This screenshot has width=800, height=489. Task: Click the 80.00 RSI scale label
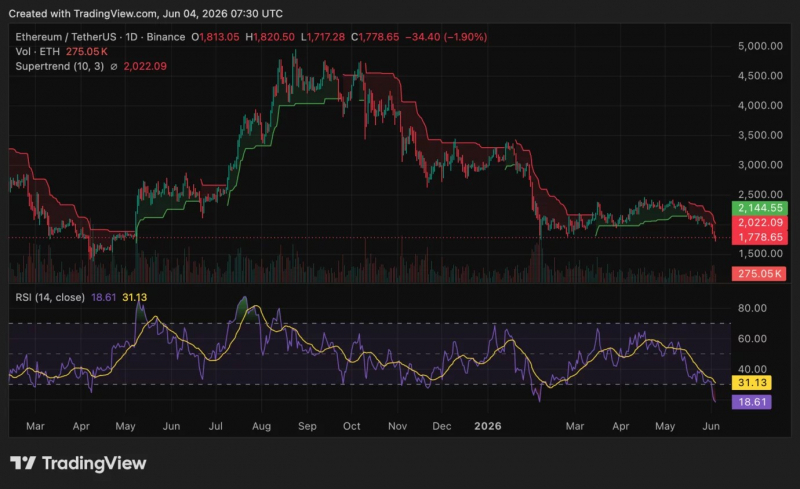pyautogui.click(x=752, y=308)
